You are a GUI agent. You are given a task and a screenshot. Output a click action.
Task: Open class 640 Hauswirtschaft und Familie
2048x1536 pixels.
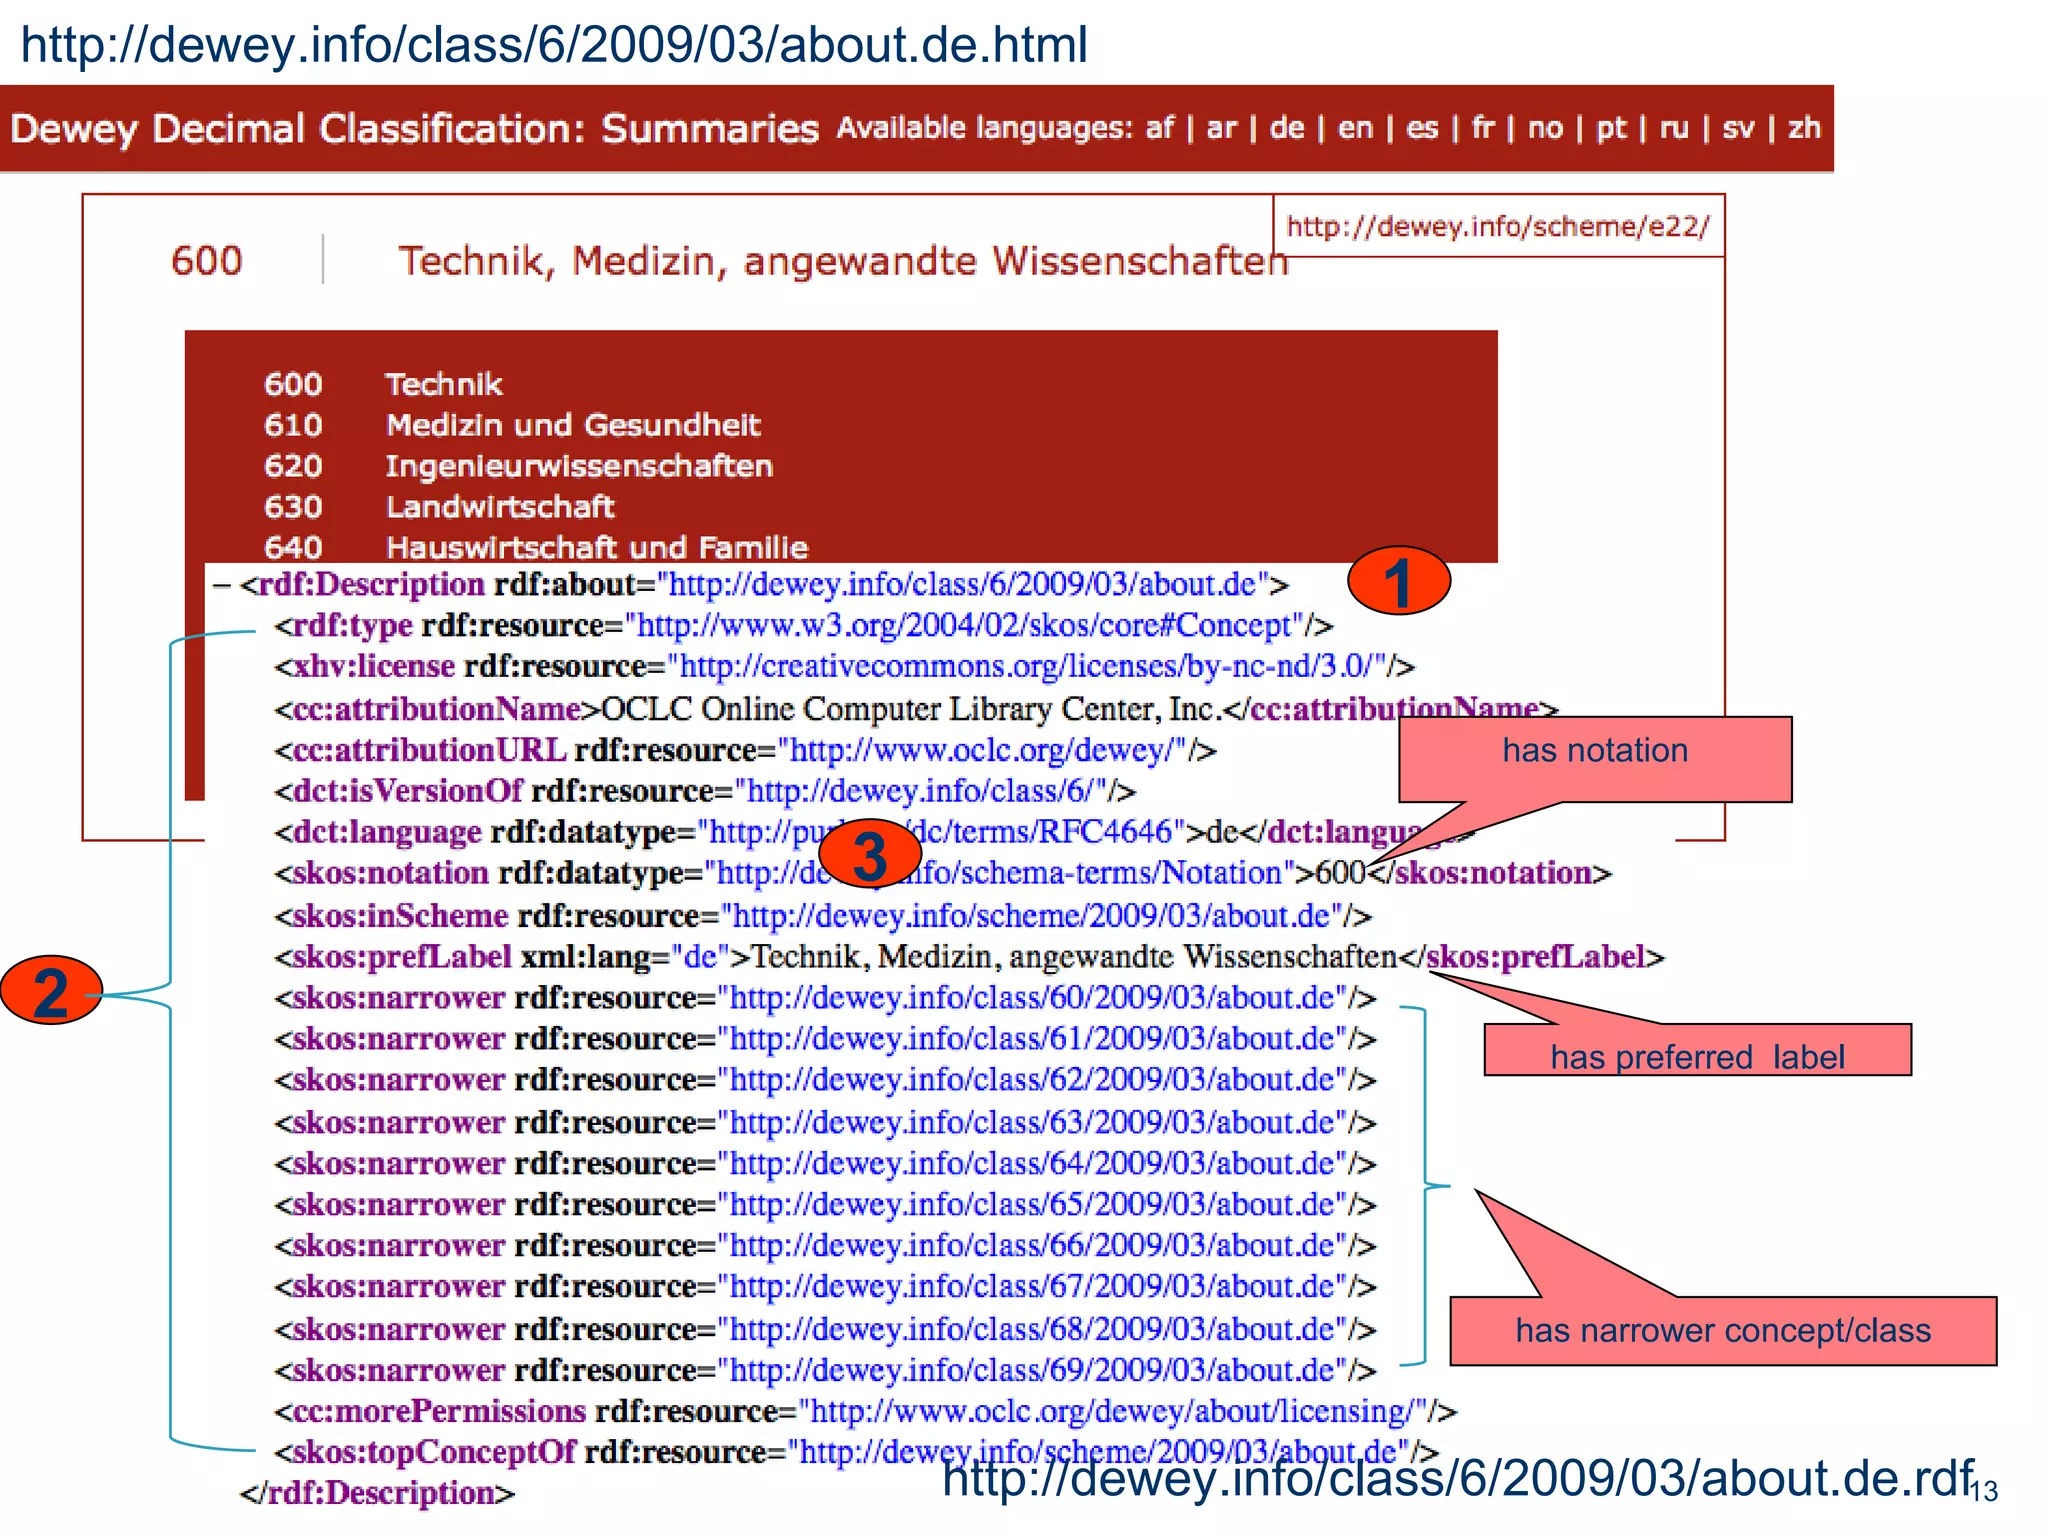click(535, 548)
